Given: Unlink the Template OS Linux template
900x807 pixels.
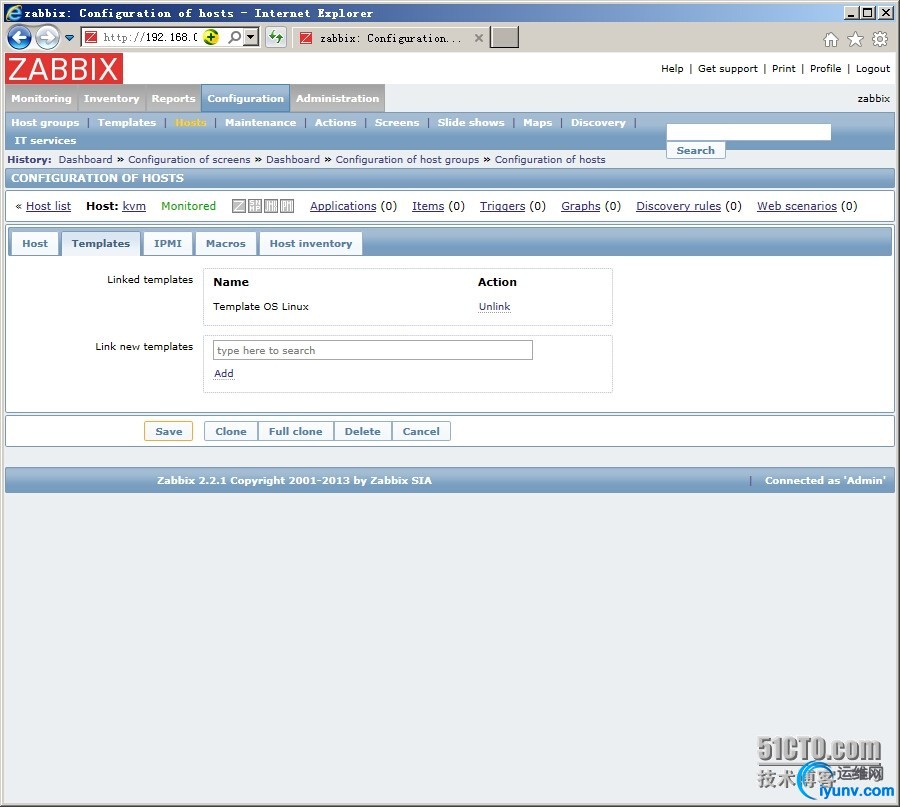Looking at the screenshot, I should click(494, 306).
